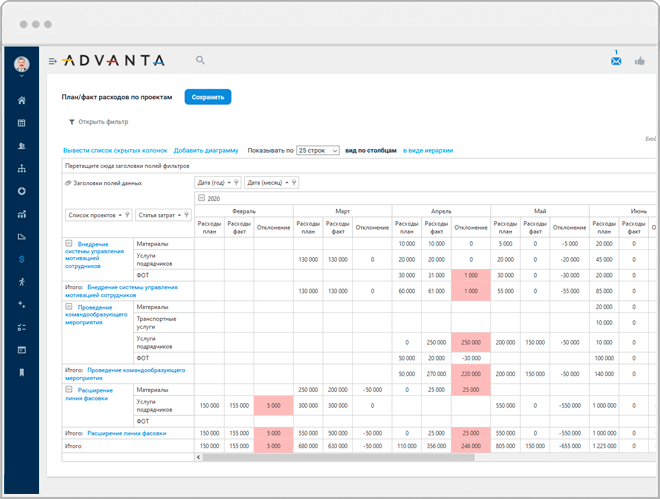660x499 pixels.
Task: Collapse the 2020 year group
Action: 201,198
